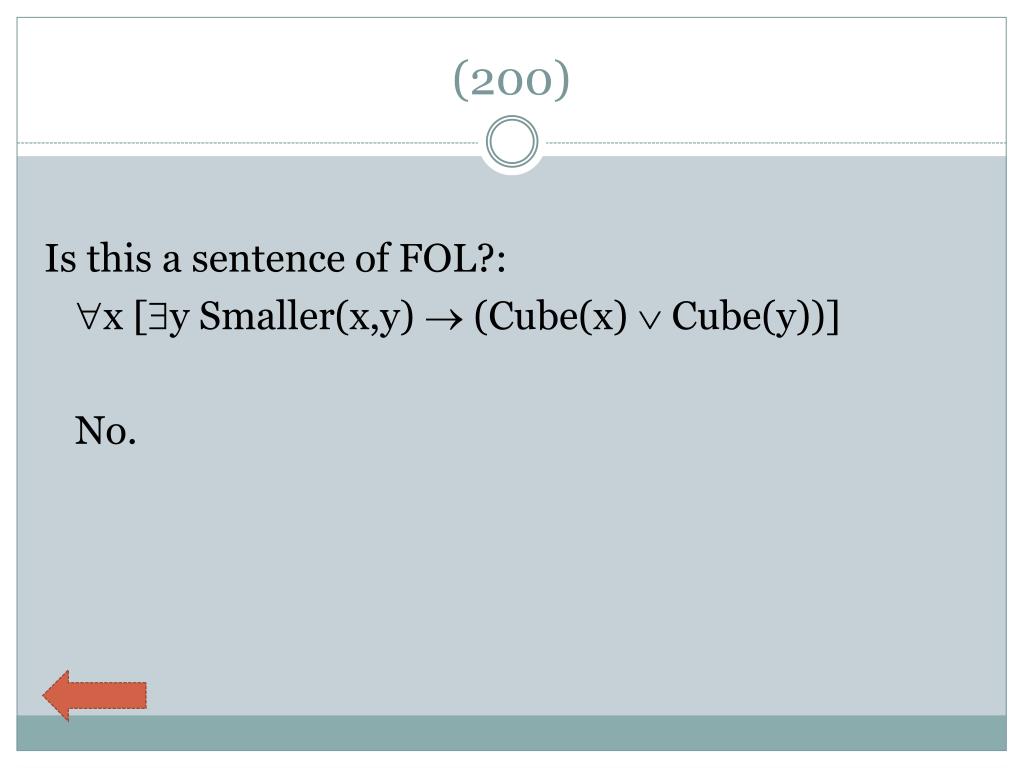
Task: Click the Smaller(x,y) predicate
Action: [306, 317]
